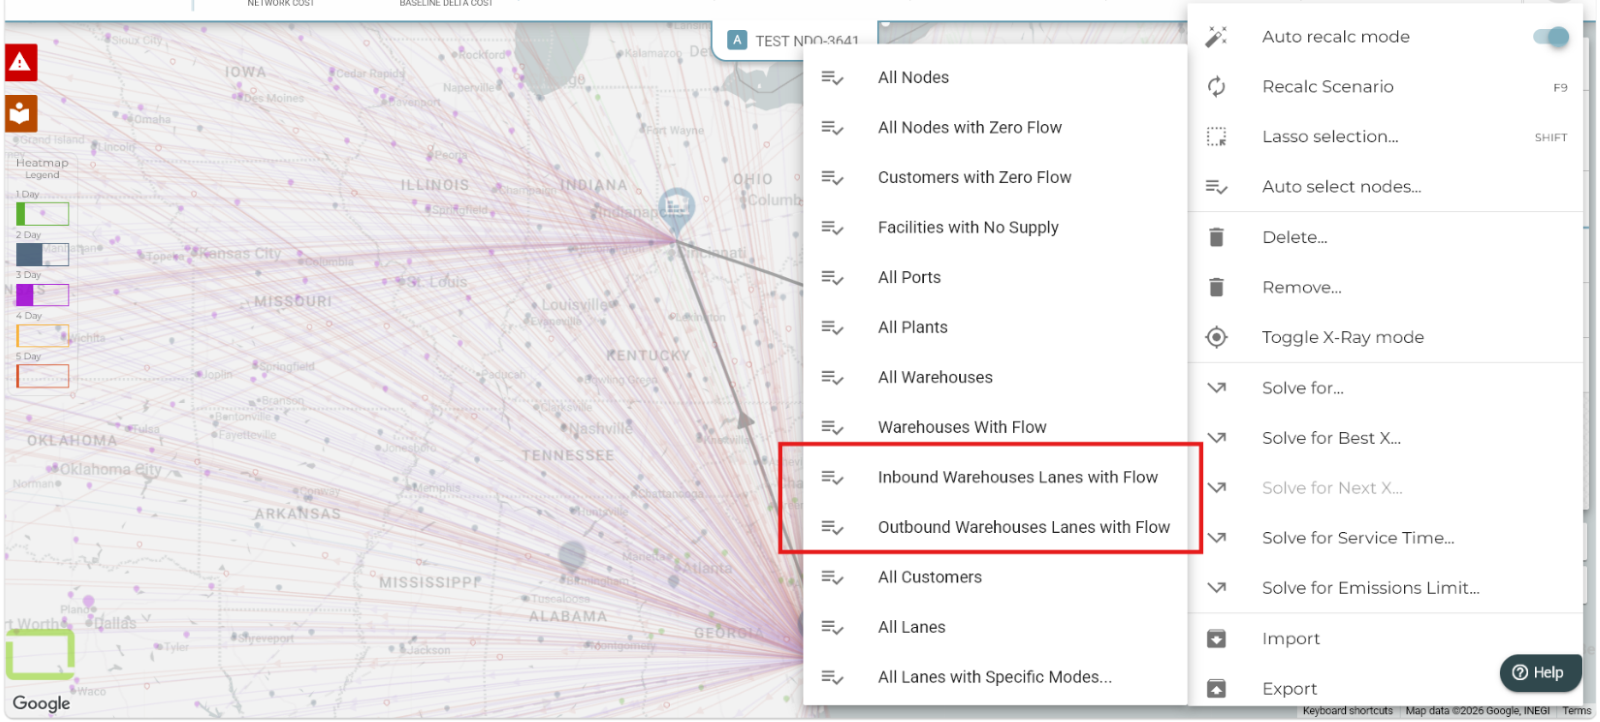Click the orange 4 Day heatmap swatch
Image resolution: width=1600 pixels, height=722 pixels.
coord(42,336)
